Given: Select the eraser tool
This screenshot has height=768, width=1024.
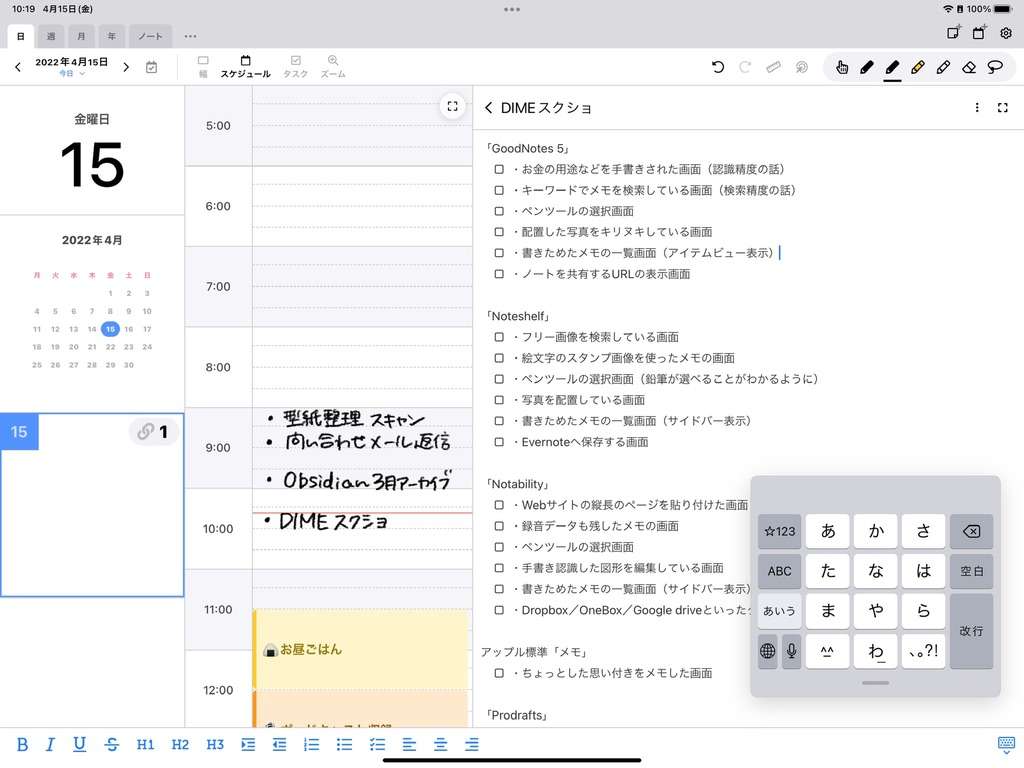Looking at the screenshot, I should coord(969,67).
